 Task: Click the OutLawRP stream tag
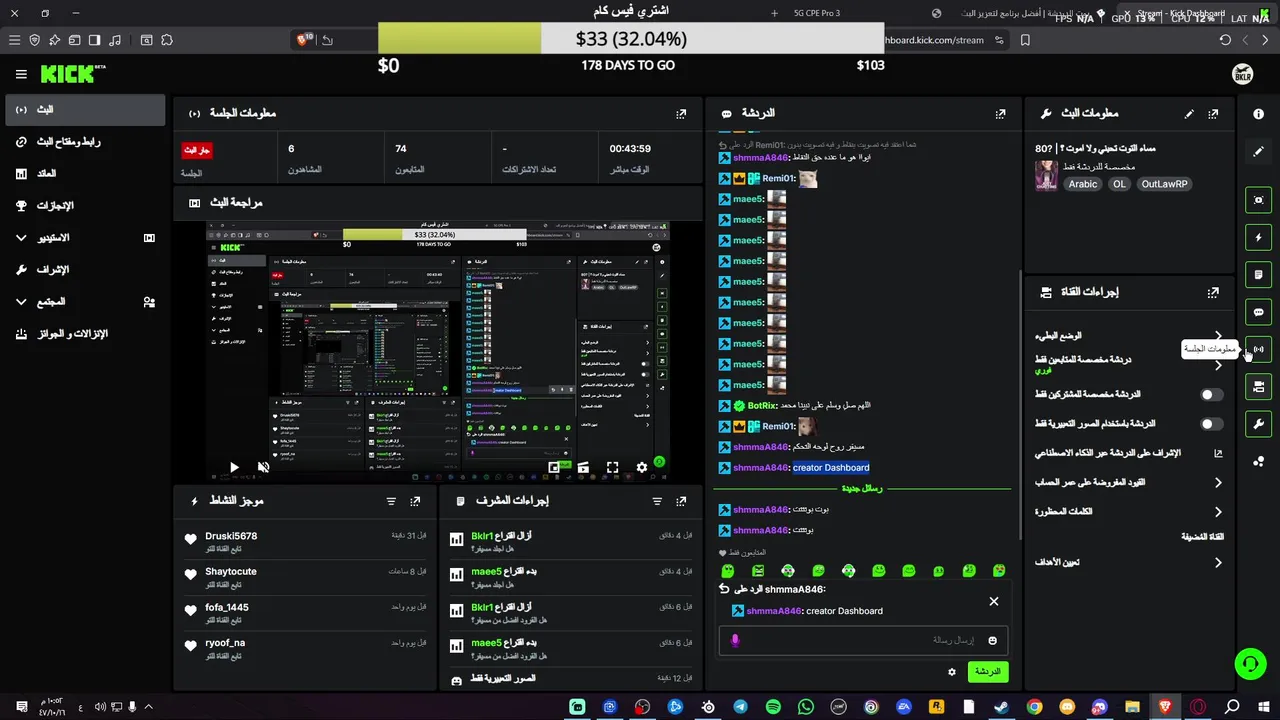coord(1165,184)
